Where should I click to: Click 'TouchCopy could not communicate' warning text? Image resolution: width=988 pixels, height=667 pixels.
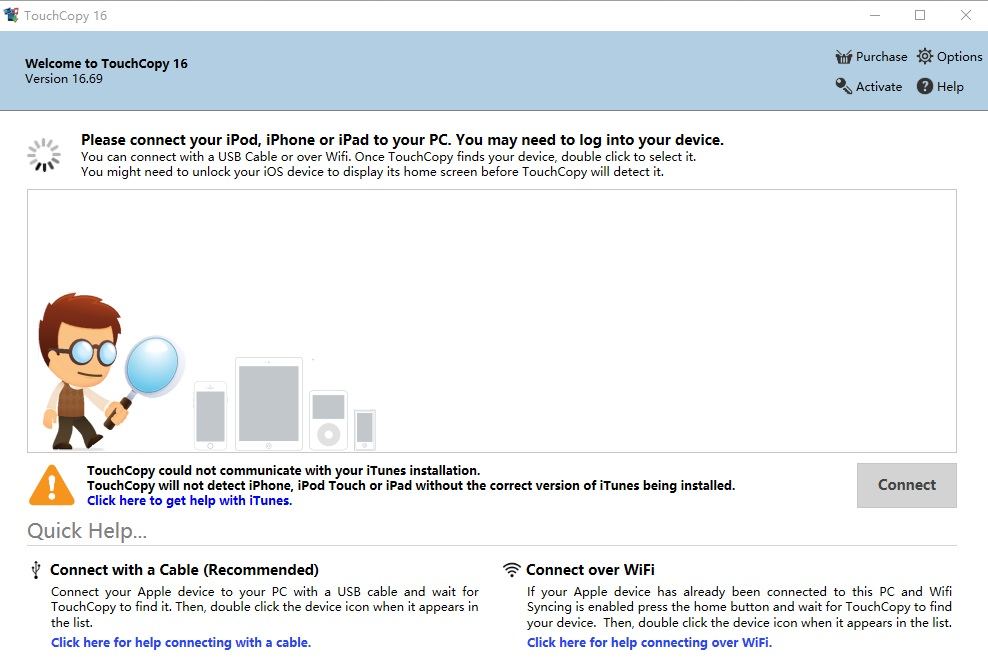pos(284,470)
